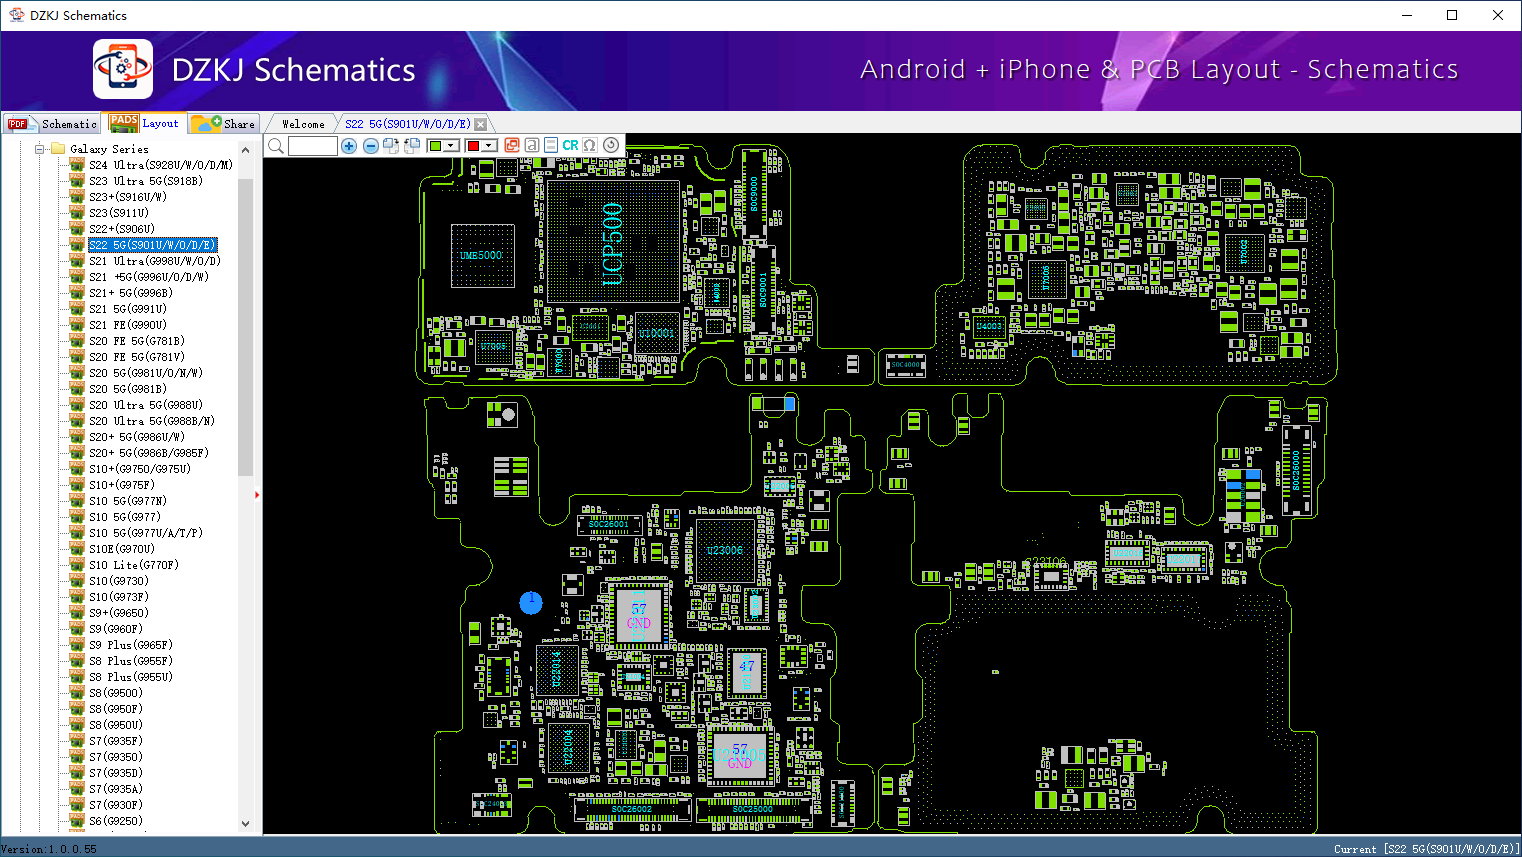Select S8(G950F) in the tree

pos(116,709)
